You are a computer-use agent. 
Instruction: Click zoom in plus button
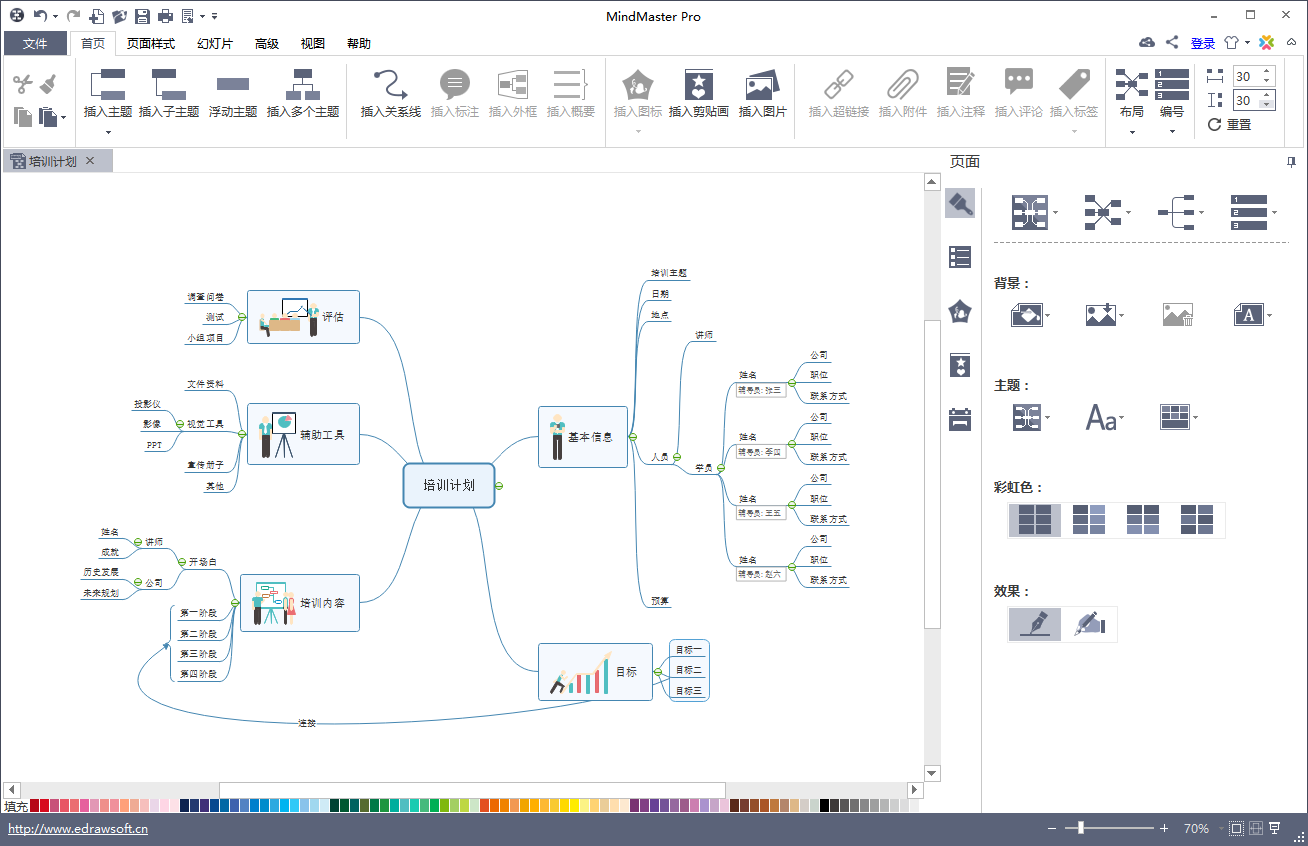pyautogui.click(x=1164, y=828)
